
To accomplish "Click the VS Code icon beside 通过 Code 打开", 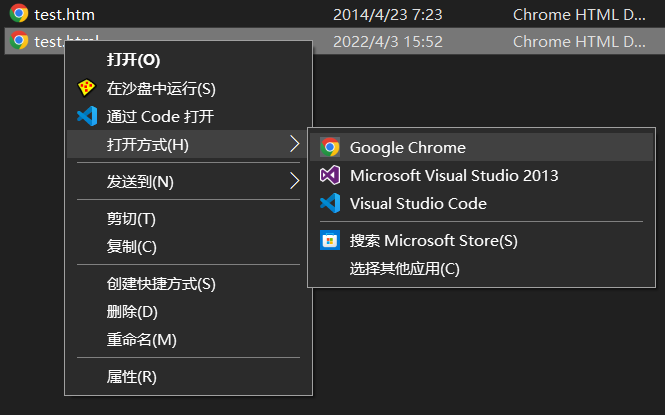I will click(86, 116).
